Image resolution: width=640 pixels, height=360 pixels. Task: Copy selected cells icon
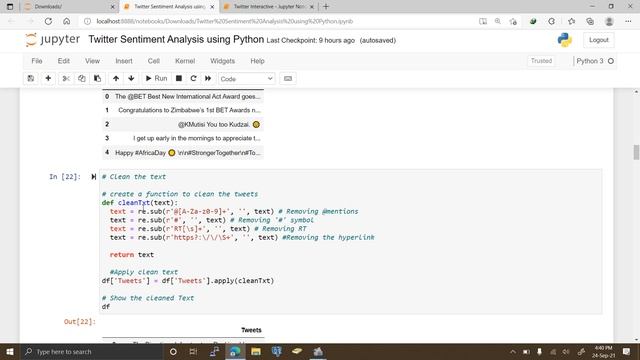(x=82, y=78)
